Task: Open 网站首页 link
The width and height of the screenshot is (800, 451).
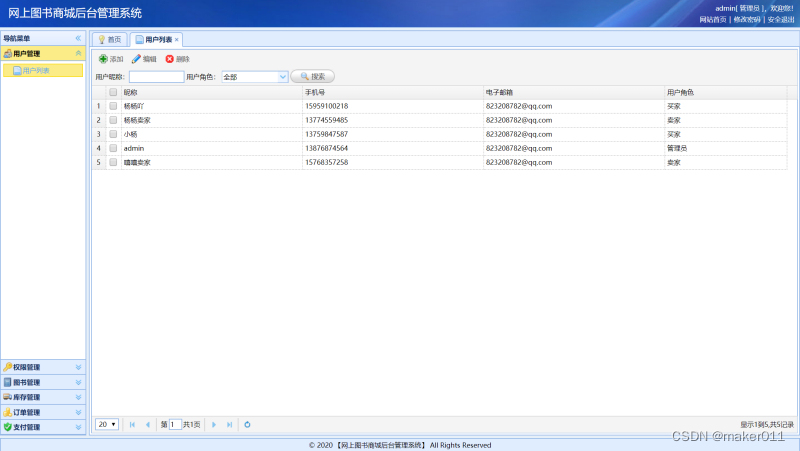Action: [x=713, y=19]
